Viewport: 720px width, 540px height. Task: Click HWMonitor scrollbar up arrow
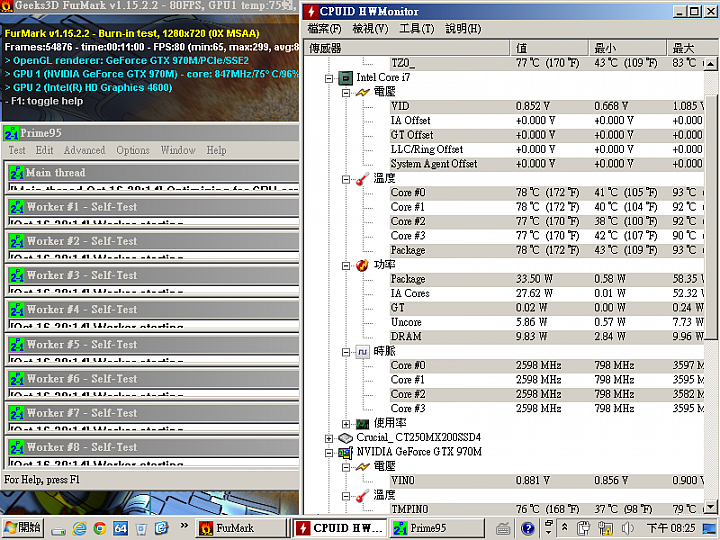(x=710, y=64)
